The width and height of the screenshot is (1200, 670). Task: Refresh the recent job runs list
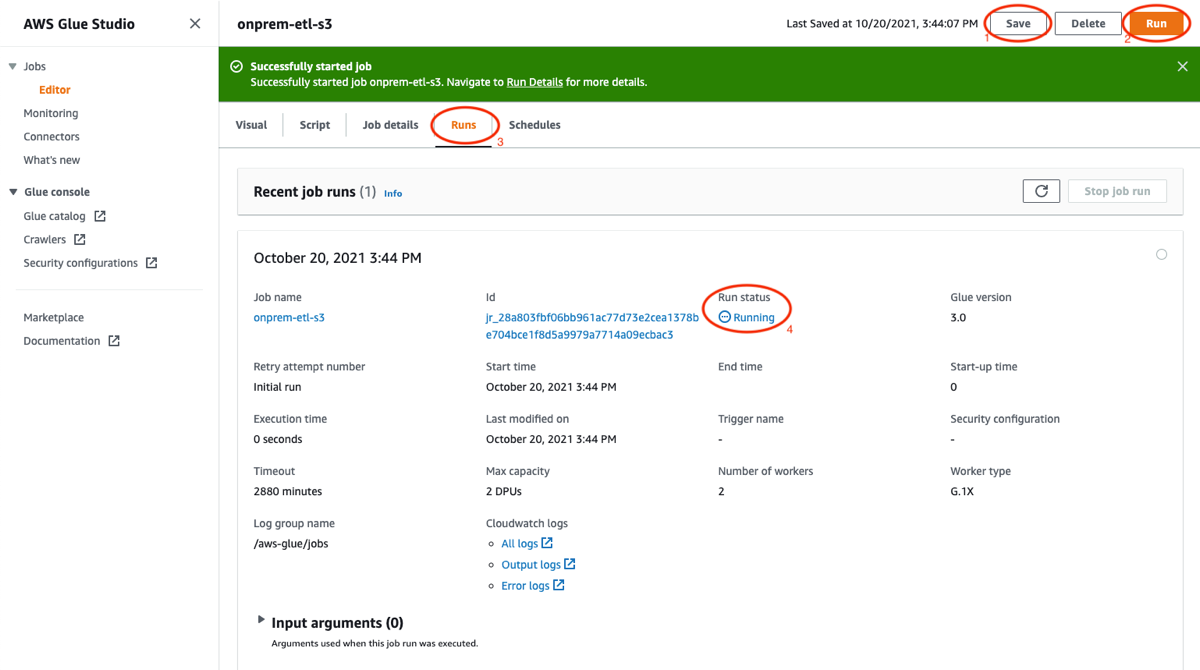pyautogui.click(x=1041, y=191)
